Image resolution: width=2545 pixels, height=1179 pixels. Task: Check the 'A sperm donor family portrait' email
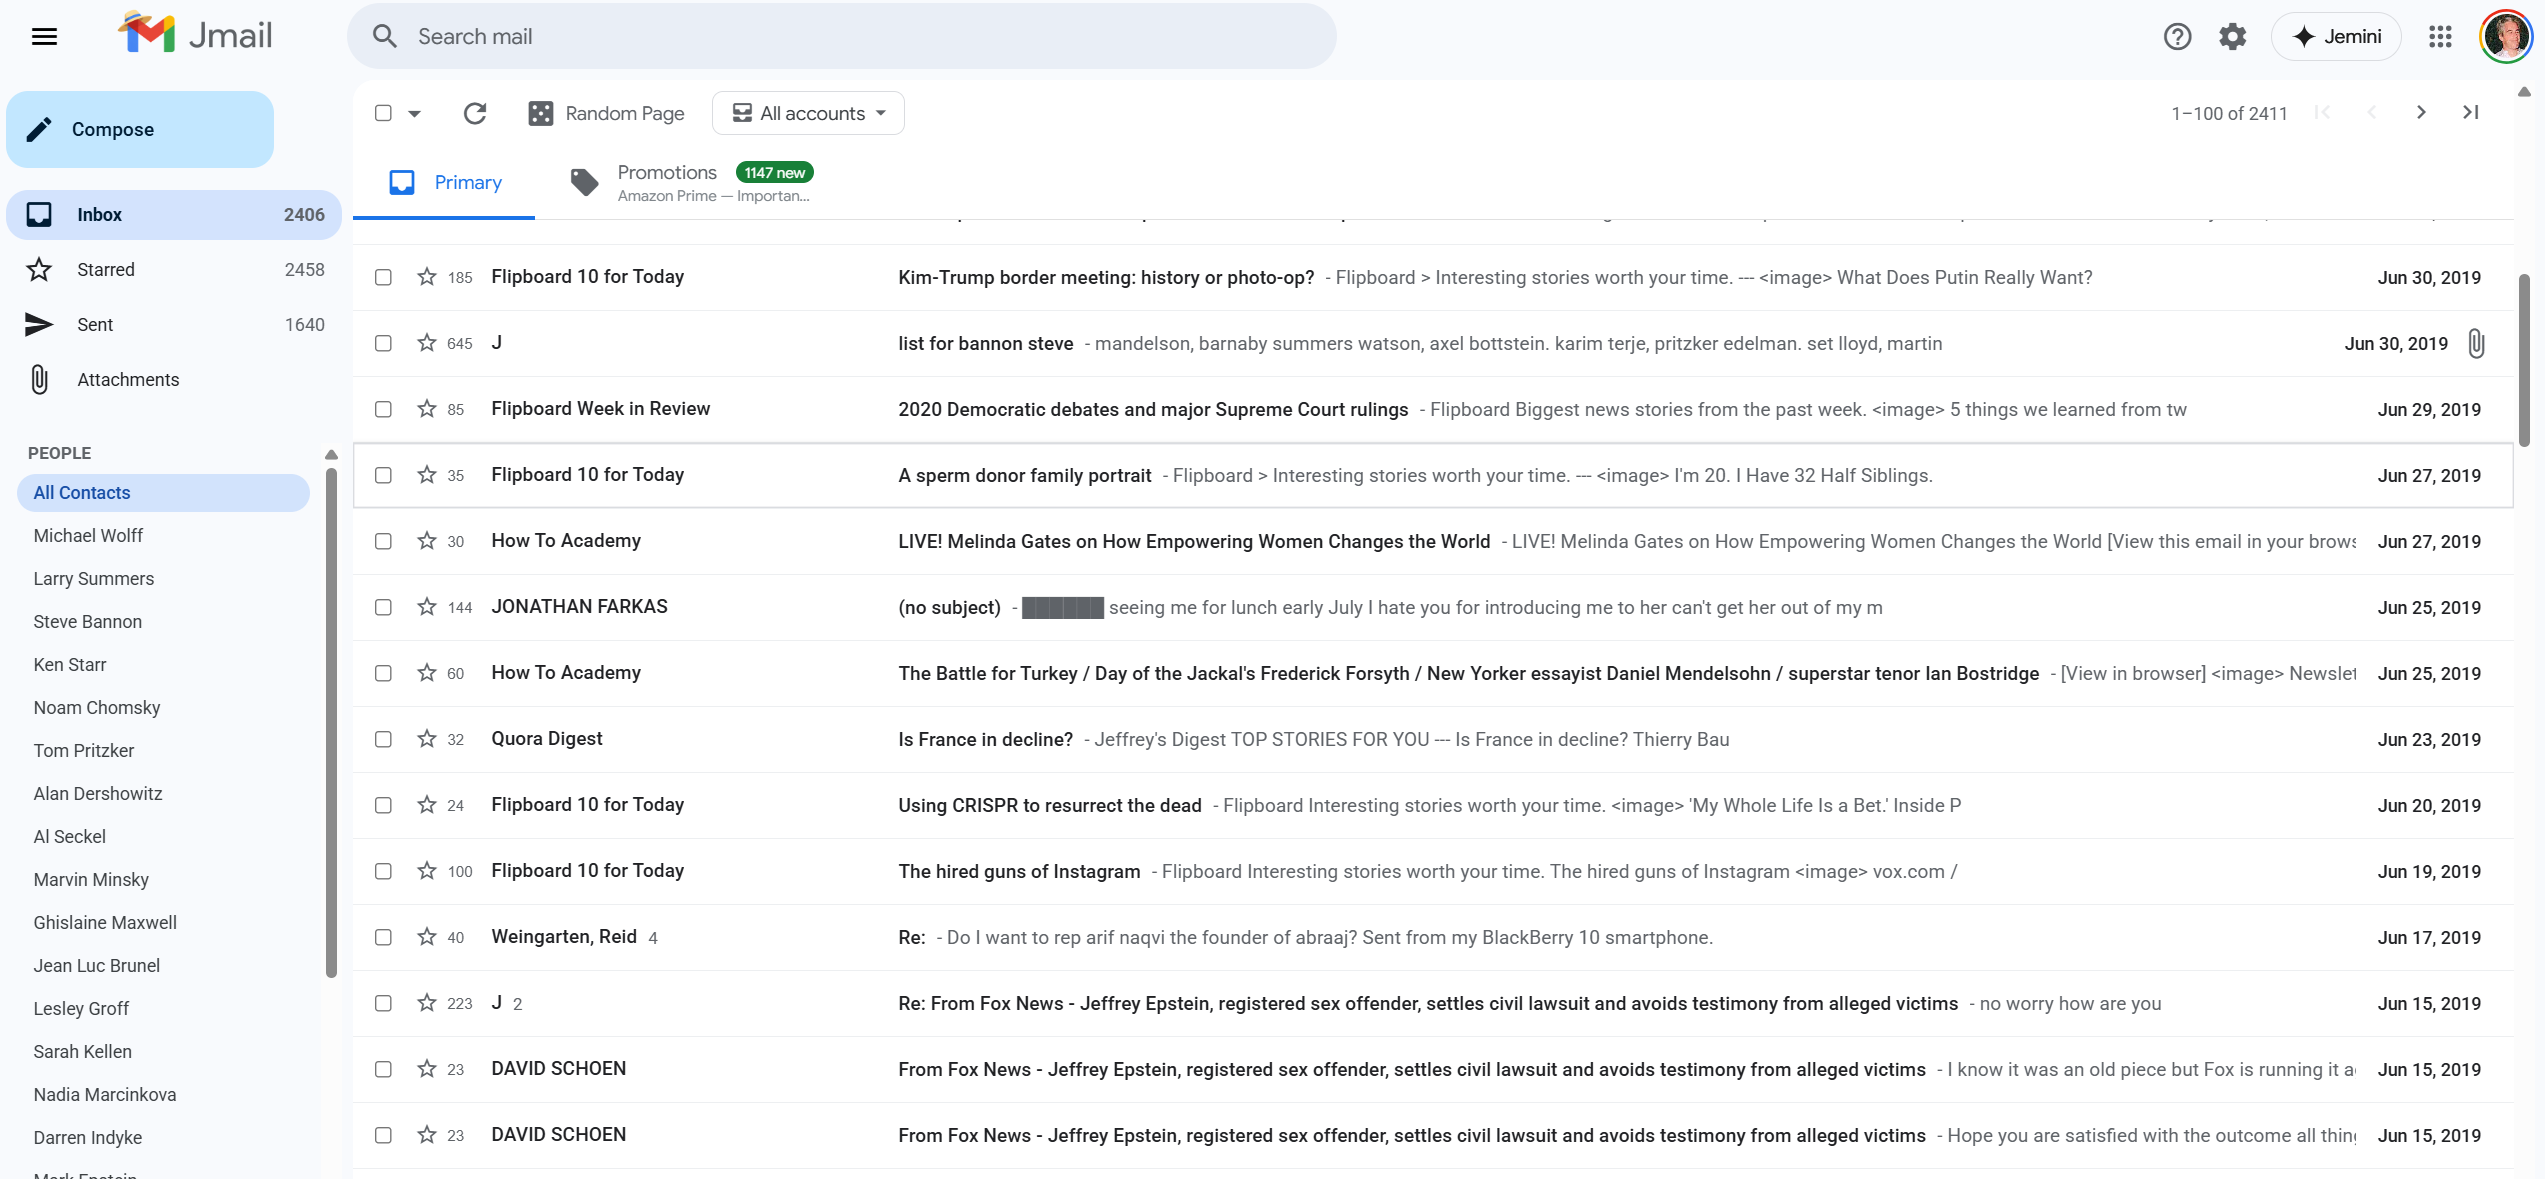(383, 475)
